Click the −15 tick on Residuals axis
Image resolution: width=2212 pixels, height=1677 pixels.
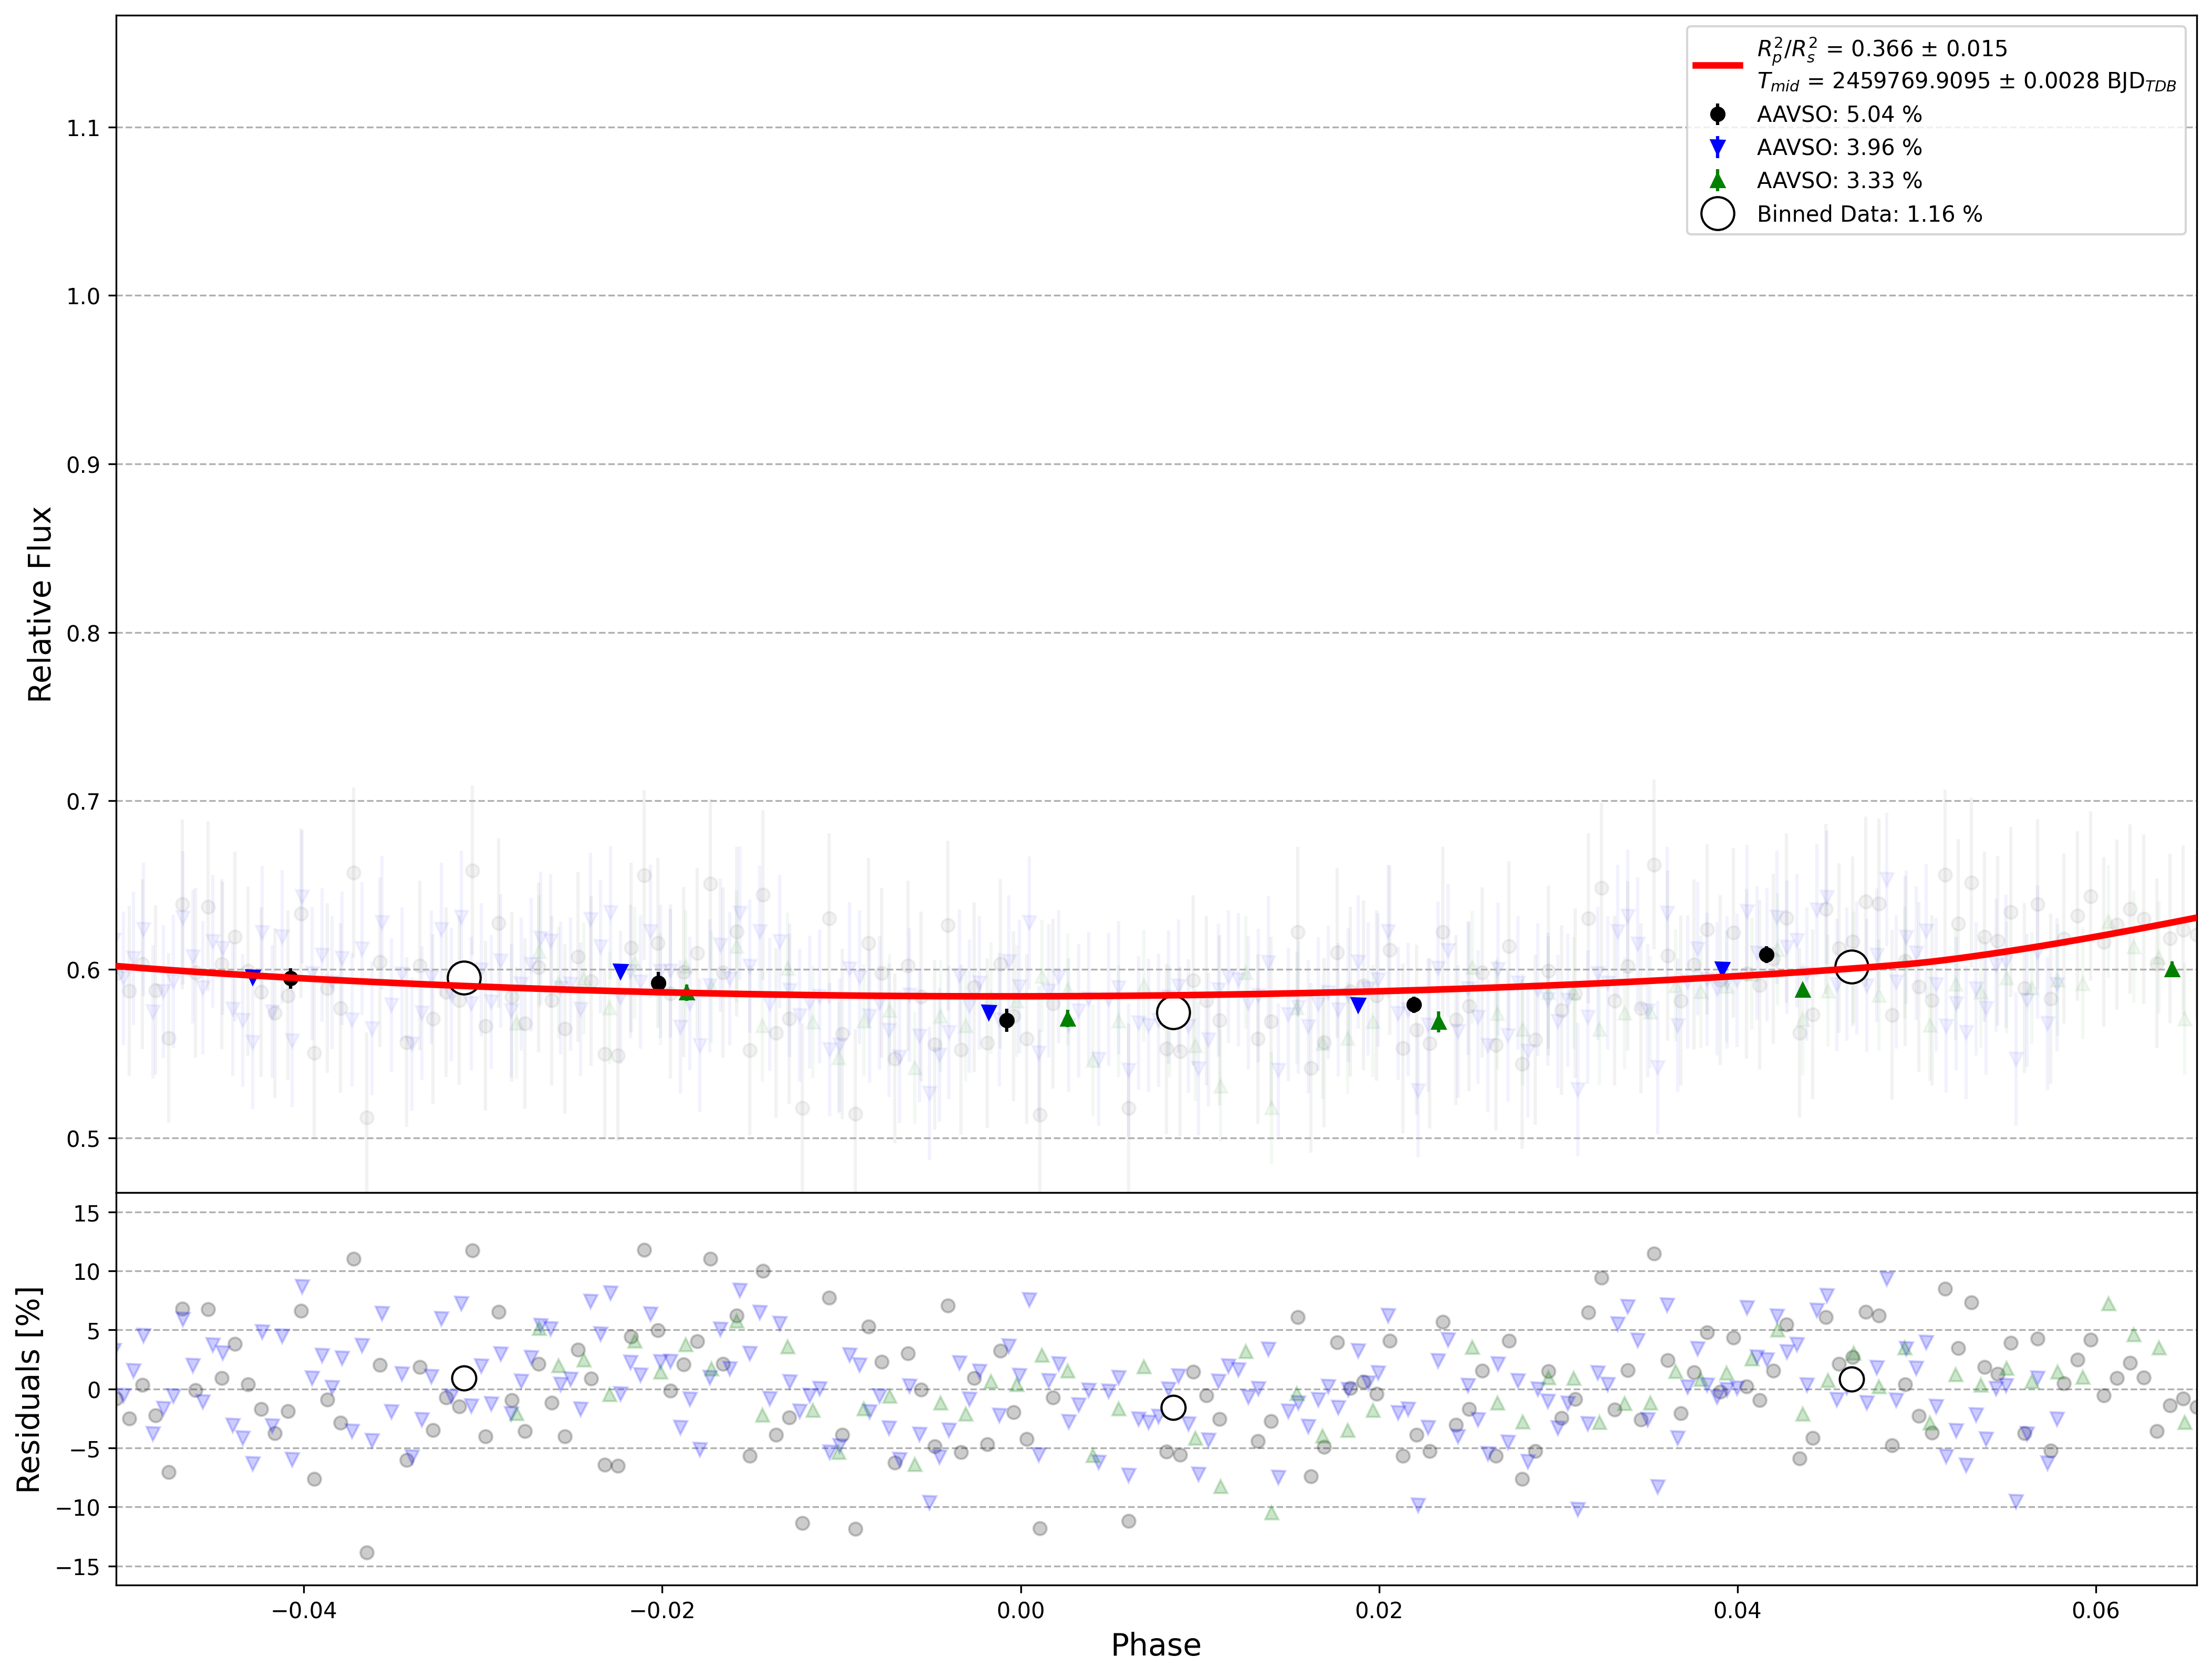(x=78, y=1567)
